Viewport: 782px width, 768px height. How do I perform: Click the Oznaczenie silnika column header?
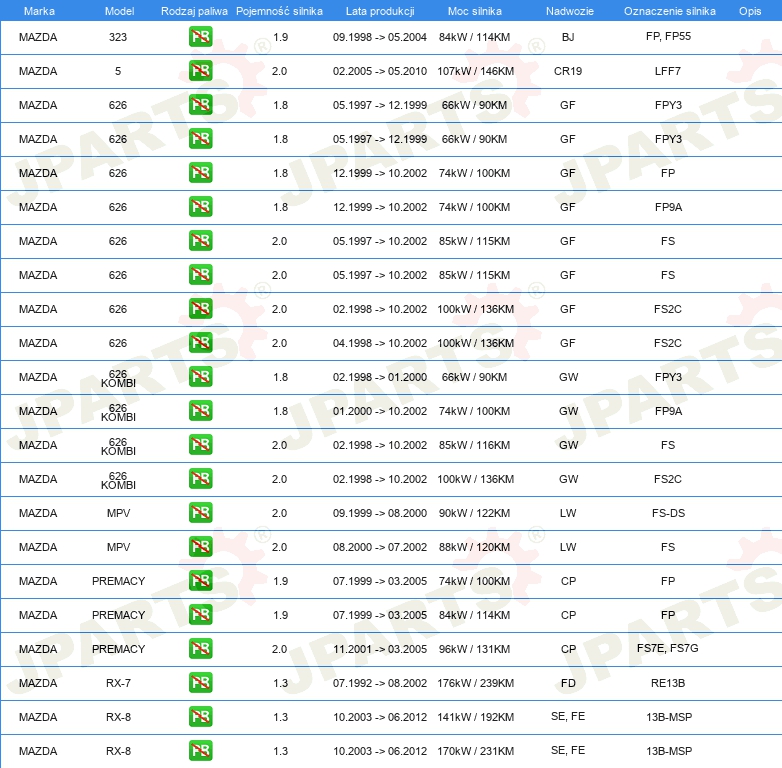[670, 11]
